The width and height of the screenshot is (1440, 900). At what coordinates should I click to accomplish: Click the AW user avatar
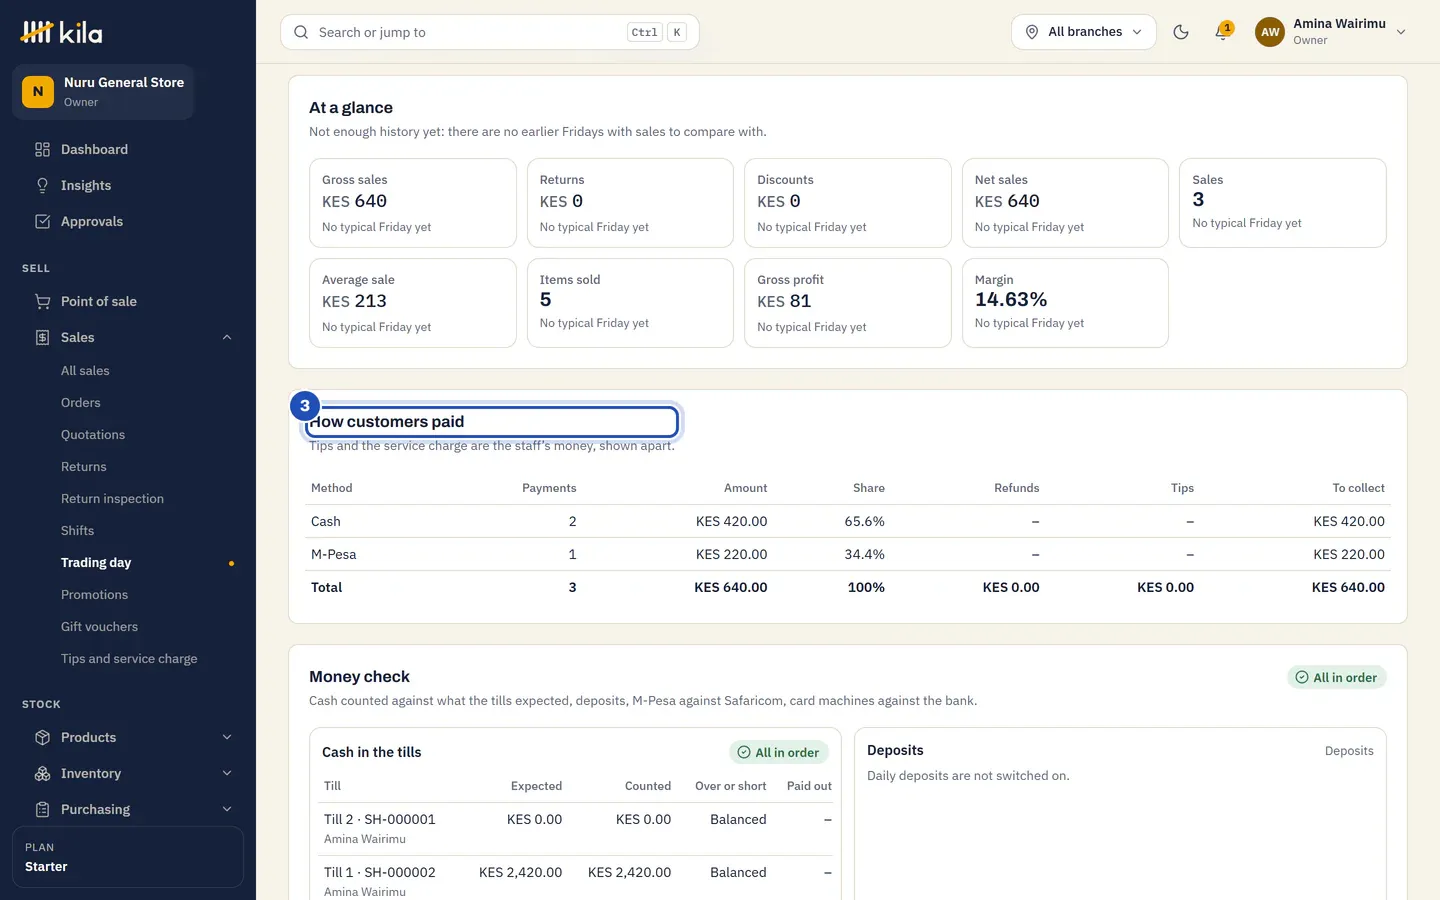[1270, 32]
